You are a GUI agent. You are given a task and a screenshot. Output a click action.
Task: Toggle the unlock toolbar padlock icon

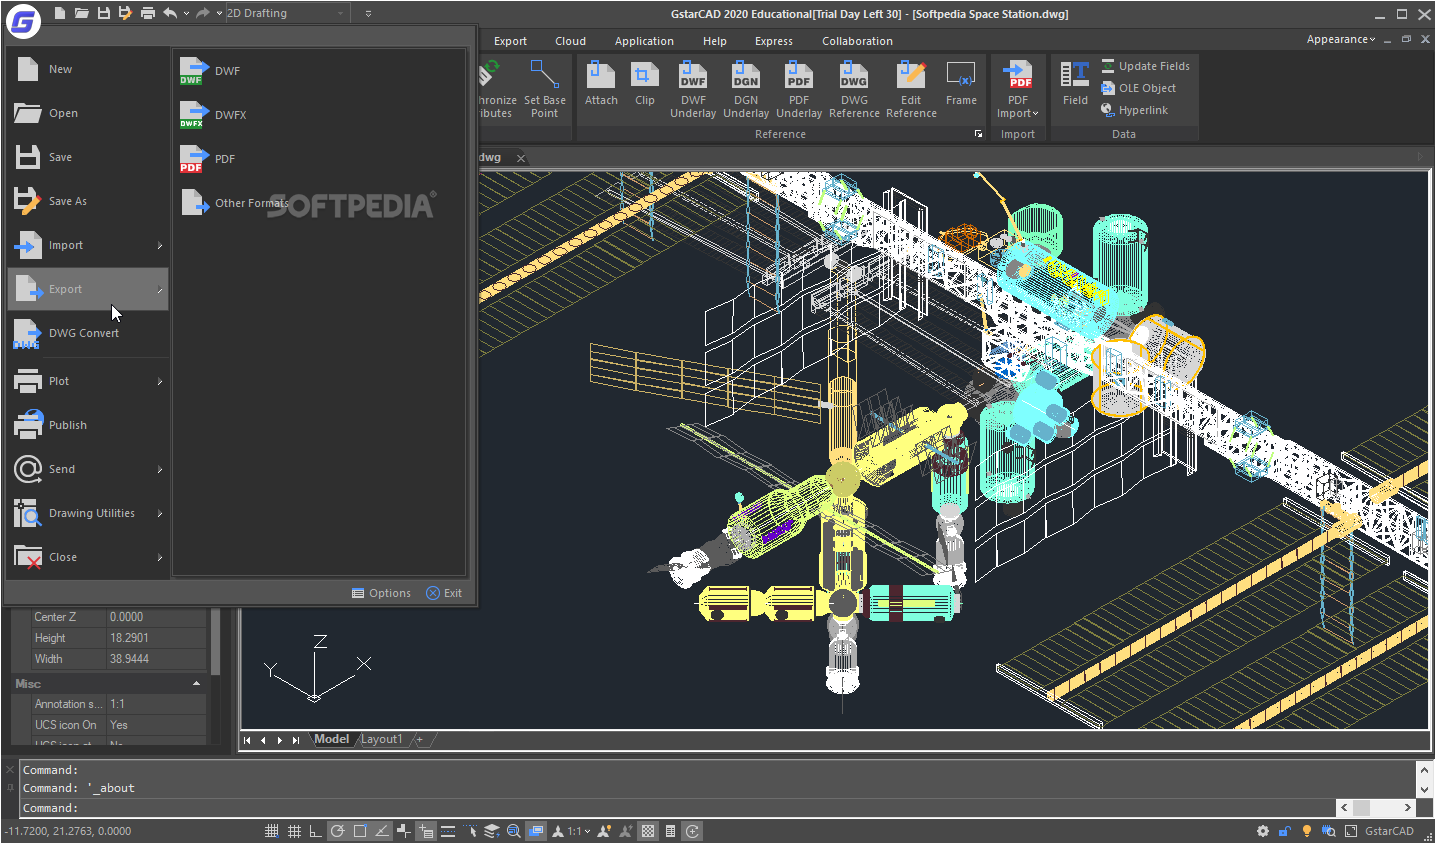[x=1285, y=831]
